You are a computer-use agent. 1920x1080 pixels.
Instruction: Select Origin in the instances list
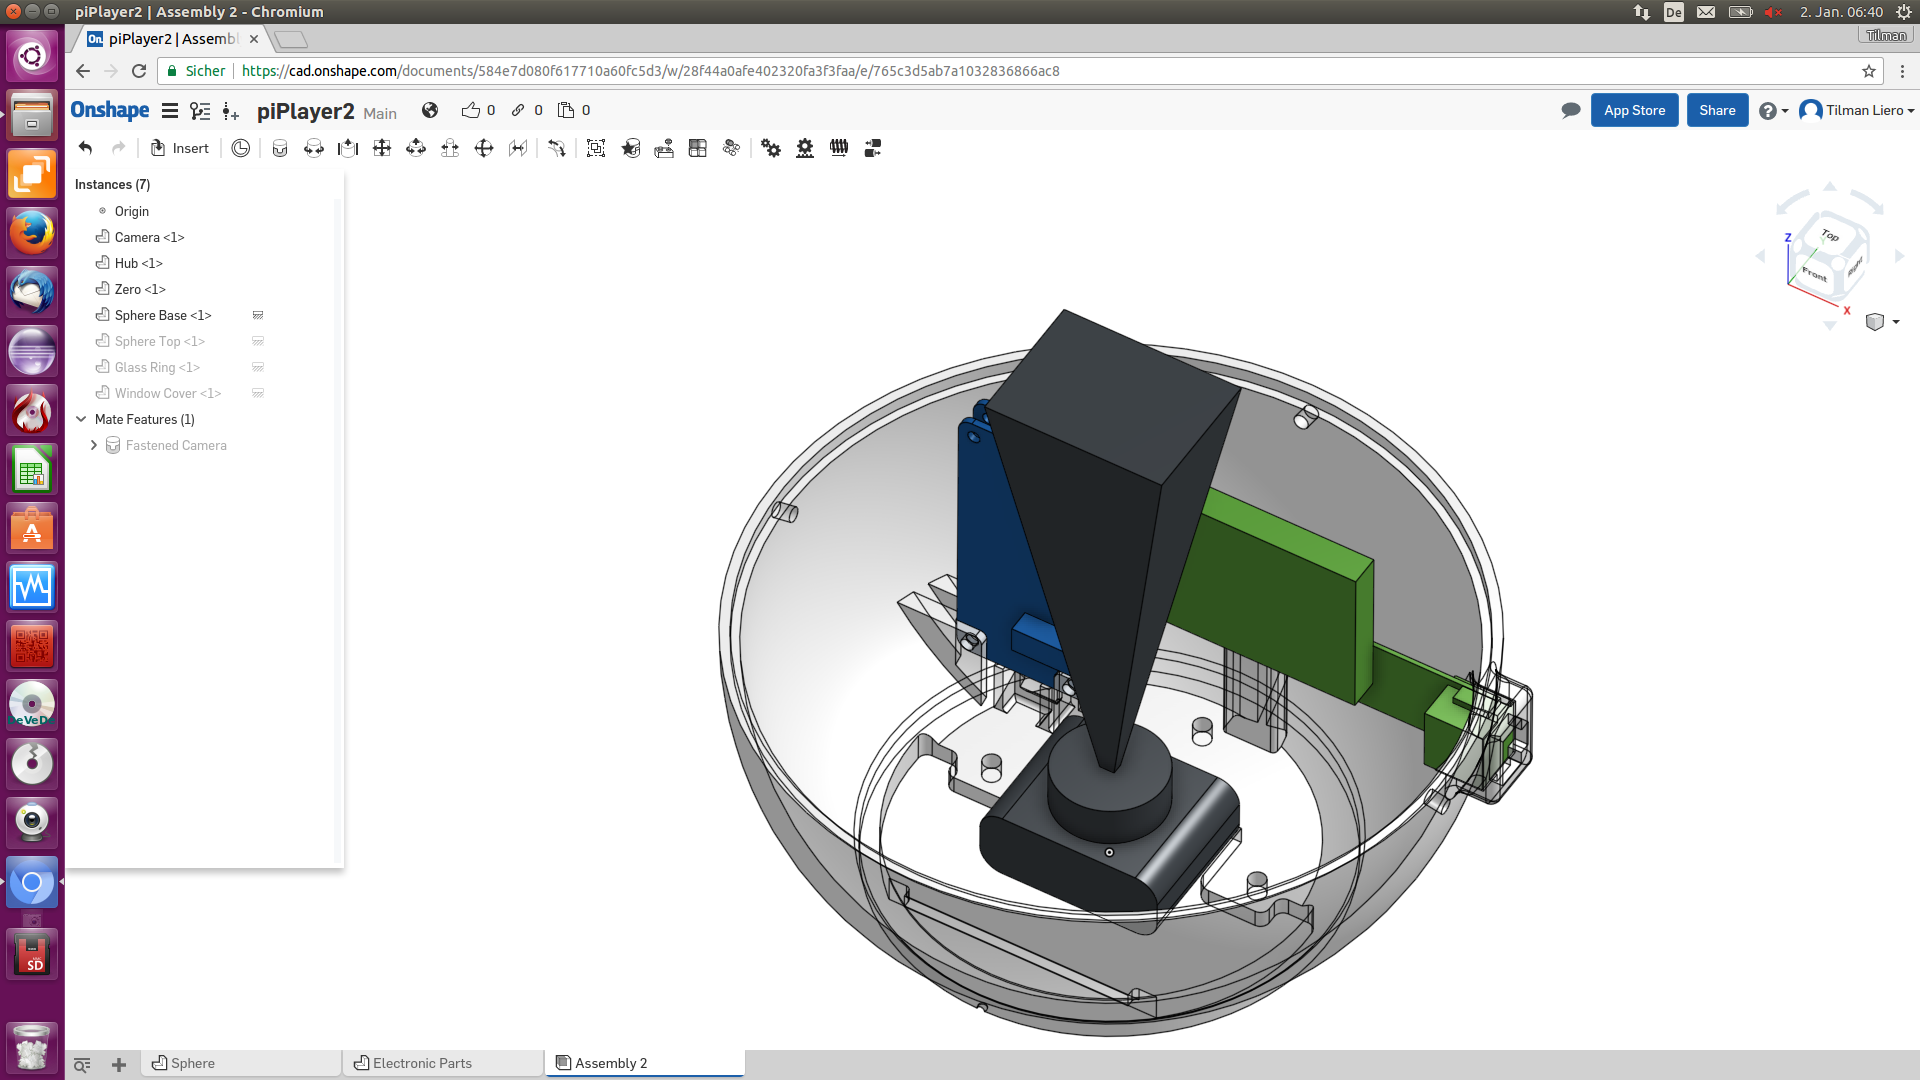click(x=131, y=211)
